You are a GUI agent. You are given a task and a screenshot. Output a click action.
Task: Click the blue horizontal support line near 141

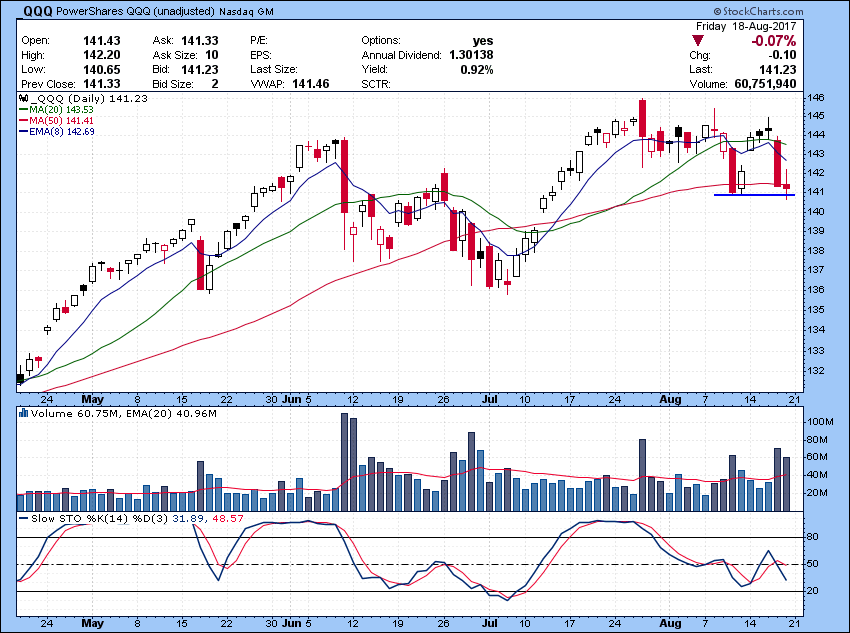tap(754, 195)
